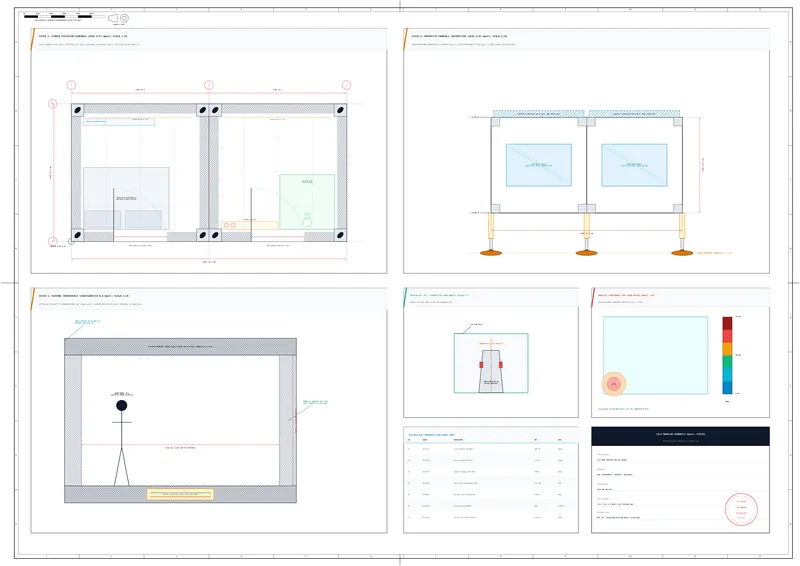Click the first row of the components table
Screen dimensions: 800x566
pos(491,449)
